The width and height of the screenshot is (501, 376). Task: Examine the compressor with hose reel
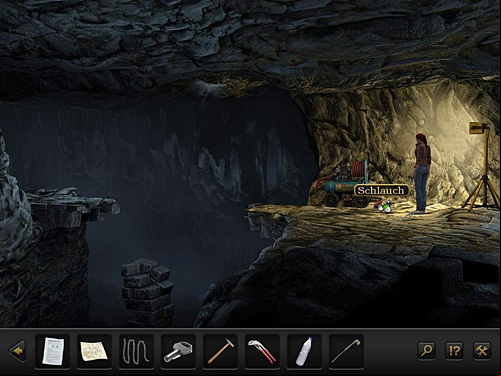point(343,184)
